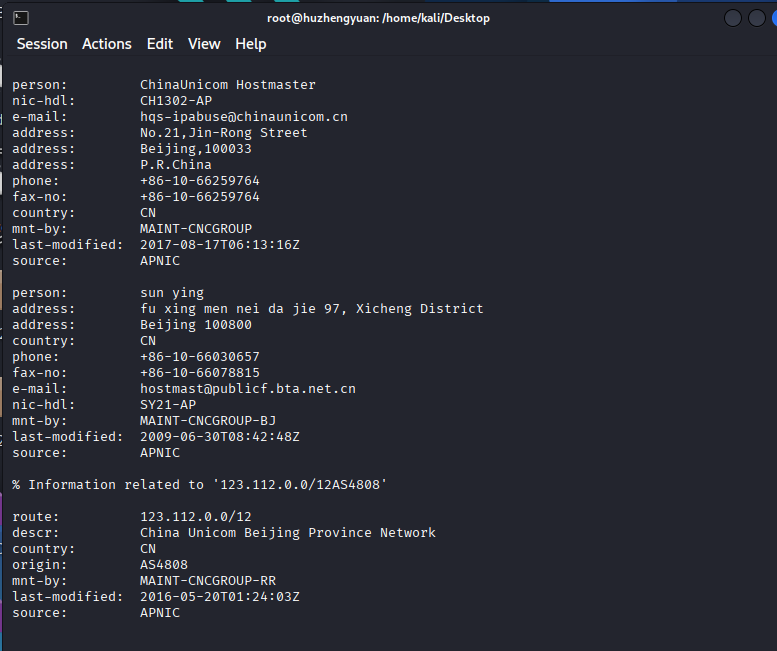The height and width of the screenshot is (651, 777).
Task: Open the Actions menu
Action: coord(107,44)
